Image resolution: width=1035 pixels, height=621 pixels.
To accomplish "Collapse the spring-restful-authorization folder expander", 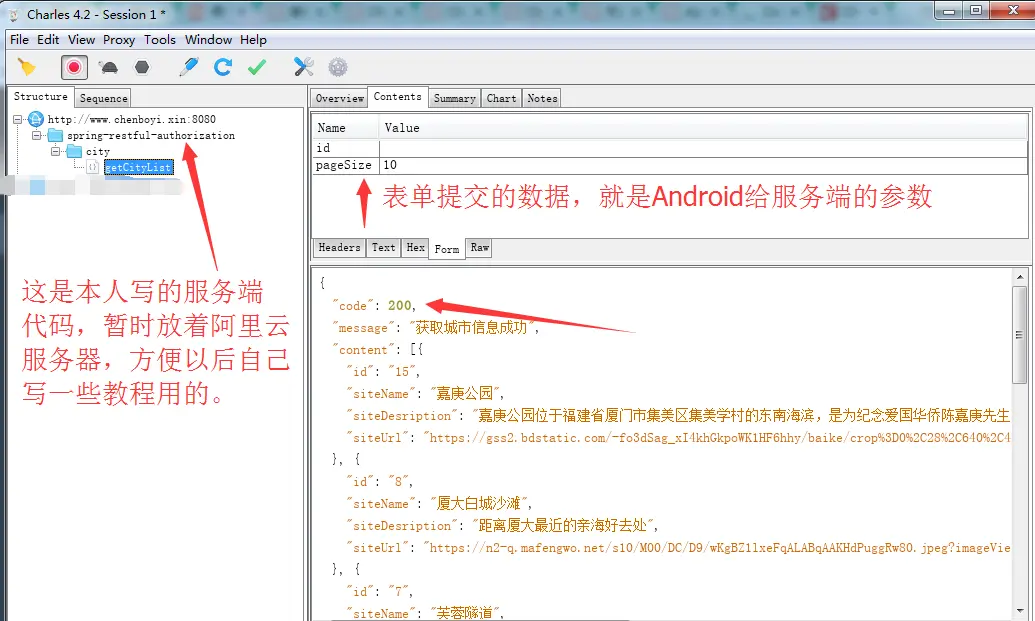I will tap(37, 135).
